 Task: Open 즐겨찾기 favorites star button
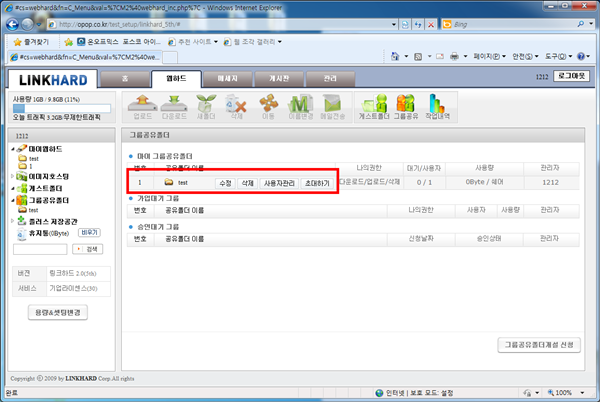31,42
